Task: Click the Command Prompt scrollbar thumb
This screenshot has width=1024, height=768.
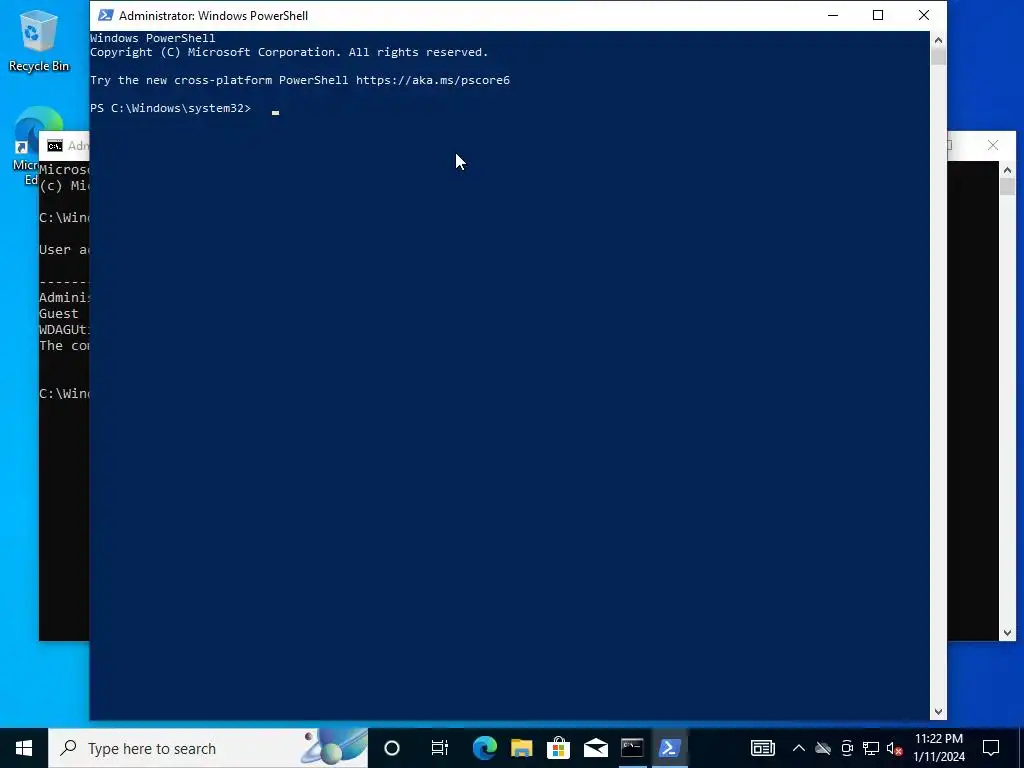Action: [x=1007, y=186]
